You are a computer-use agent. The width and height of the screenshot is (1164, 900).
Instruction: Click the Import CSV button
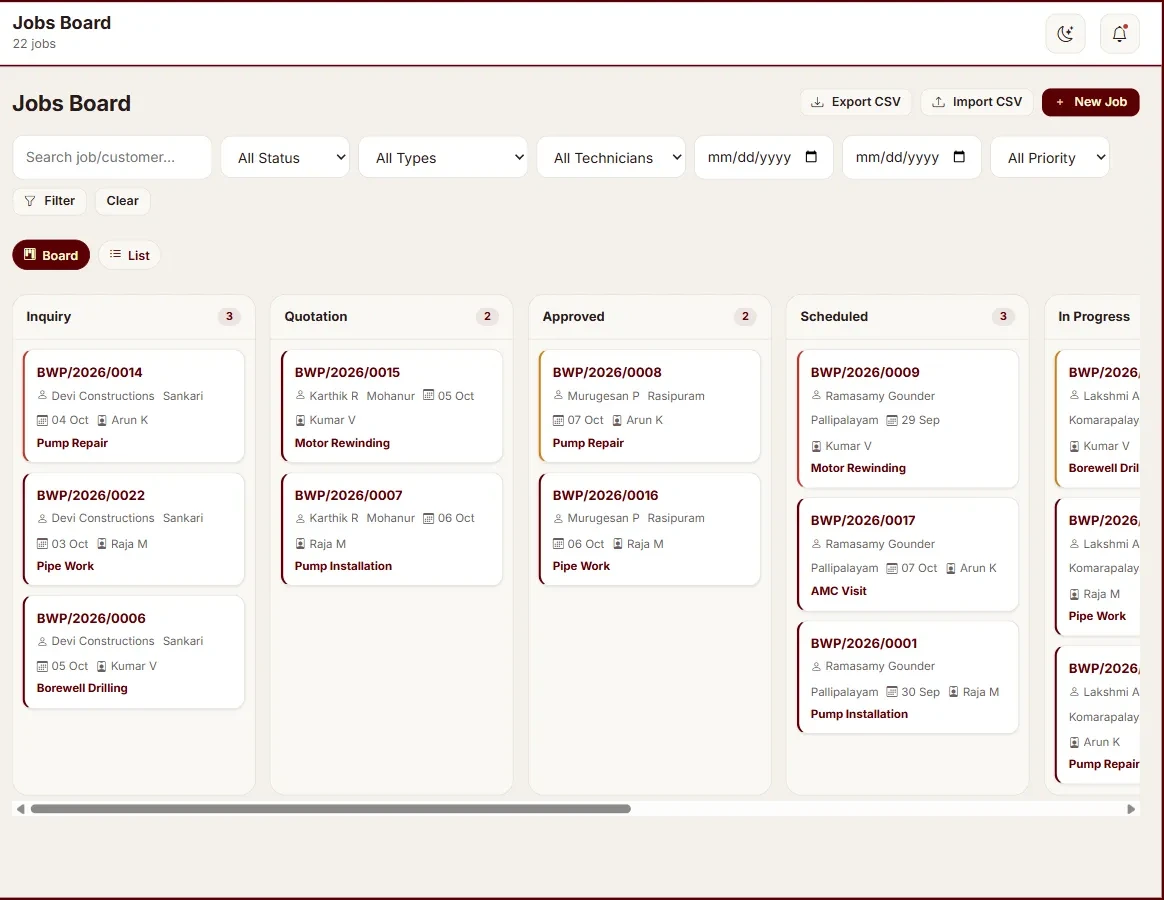tap(977, 102)
